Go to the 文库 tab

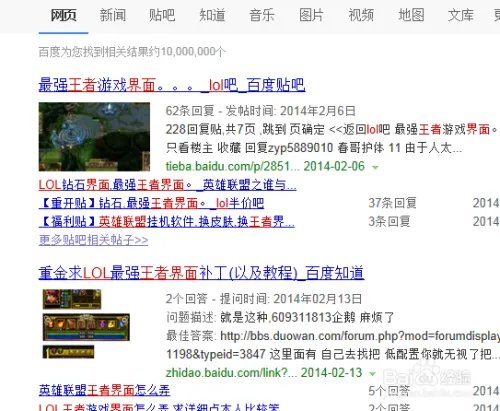[x=461, y=15]
